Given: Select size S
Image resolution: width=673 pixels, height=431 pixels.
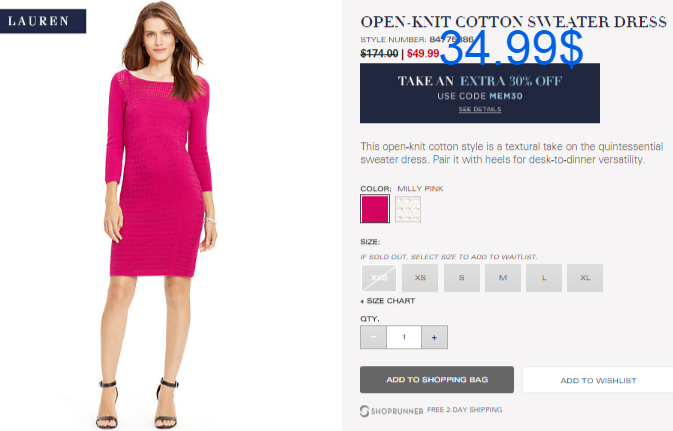Looking at the screenshot, I should pyautogui.click(x=461, y=278).
